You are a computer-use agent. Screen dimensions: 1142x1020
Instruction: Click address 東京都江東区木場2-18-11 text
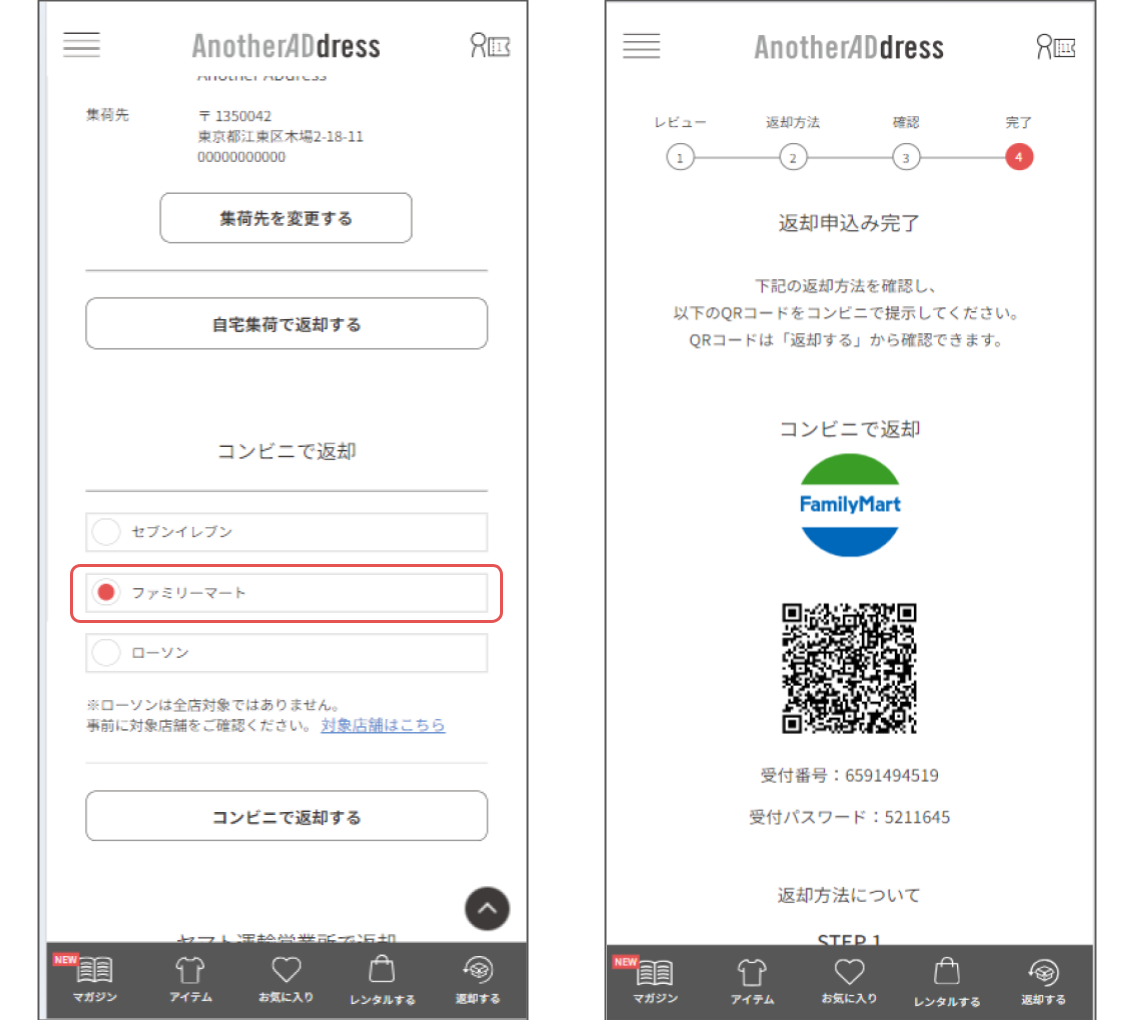click(x=280, y=136)
